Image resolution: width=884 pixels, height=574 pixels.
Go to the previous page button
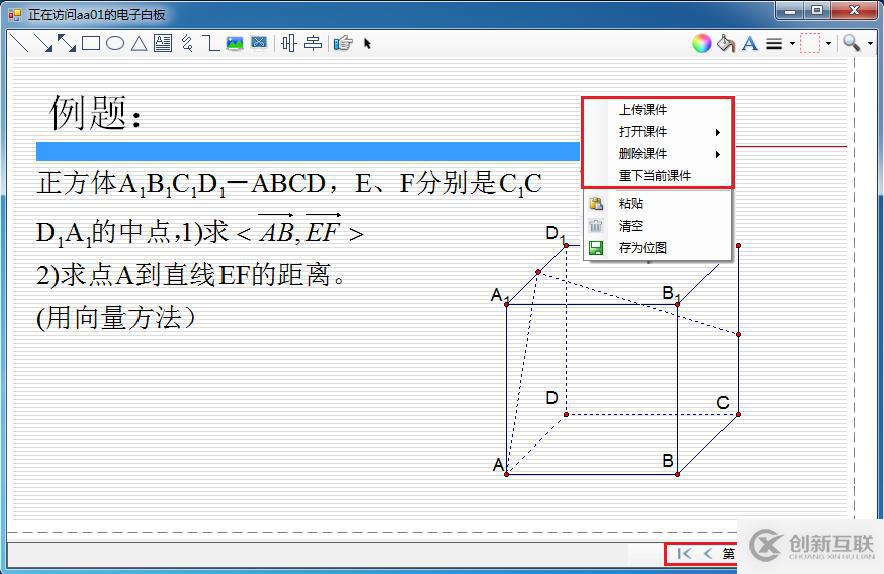click(x=708, y=554)
